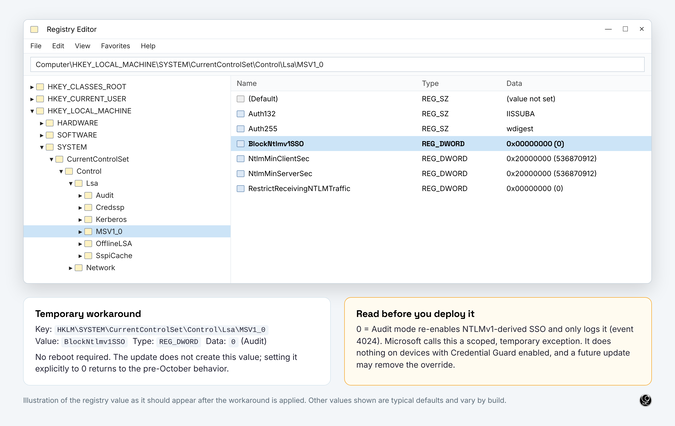Expand the HKEY_CLASSES_ROOT arrow
The width and height of the screenshot is (675, 426).
pos(32,87)
